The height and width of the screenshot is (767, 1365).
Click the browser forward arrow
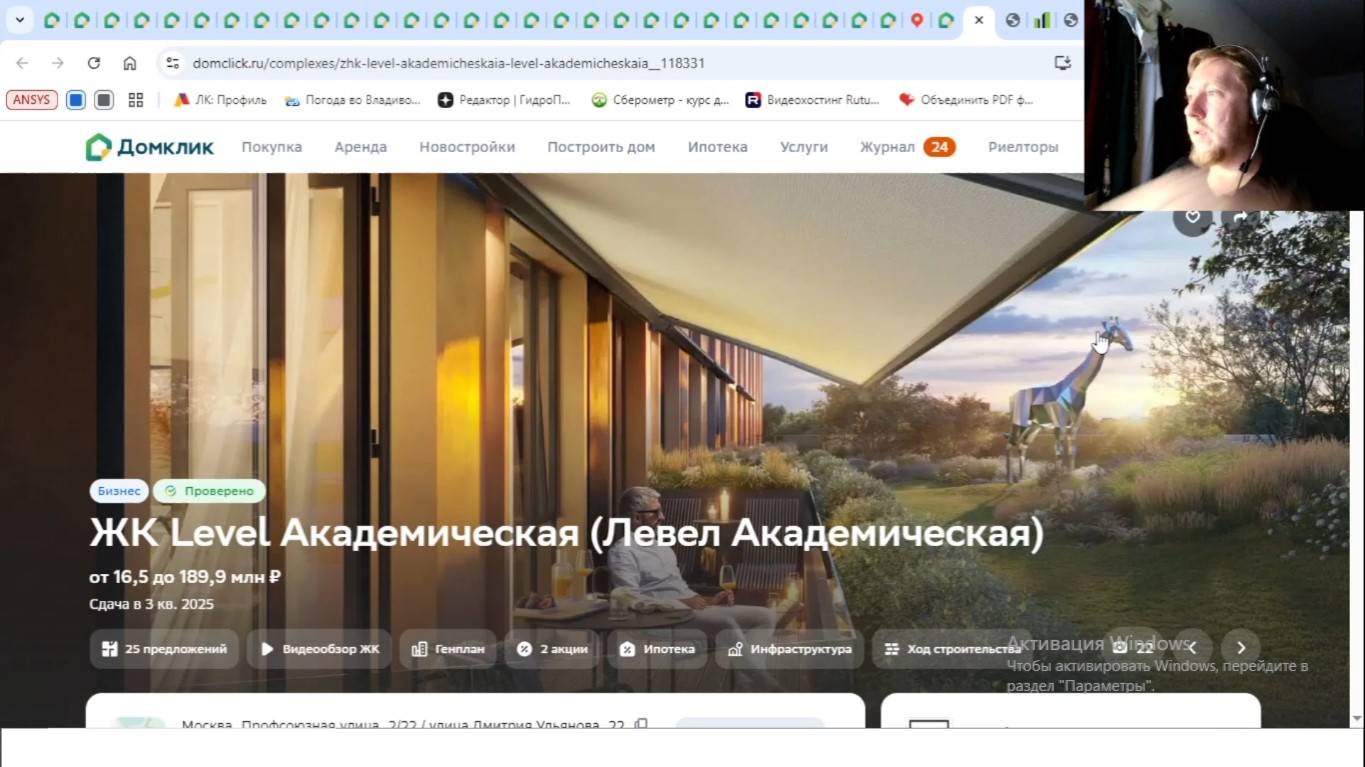click(58, 63)
